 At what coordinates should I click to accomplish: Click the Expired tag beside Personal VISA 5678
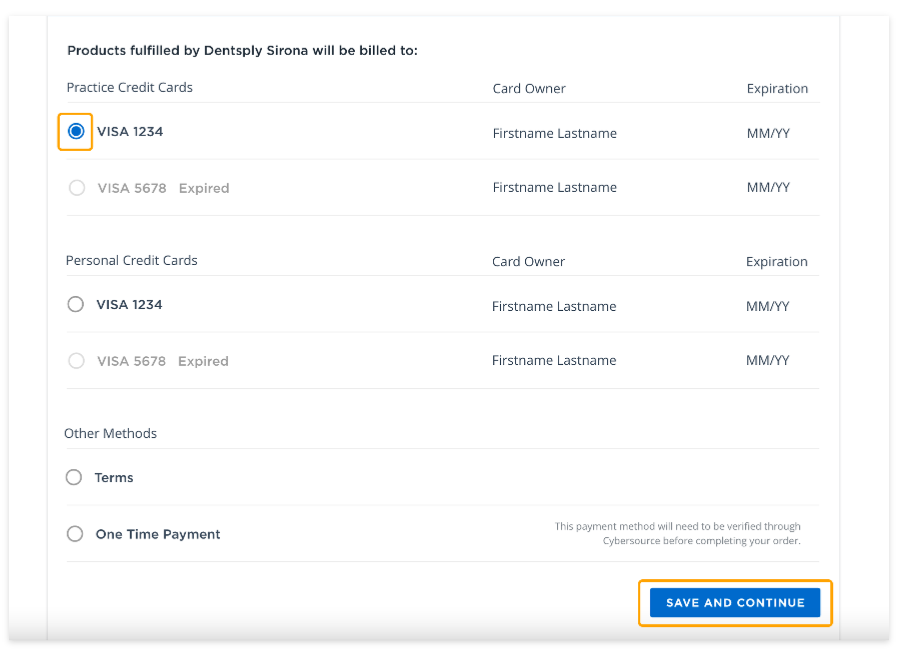(203, 361)
